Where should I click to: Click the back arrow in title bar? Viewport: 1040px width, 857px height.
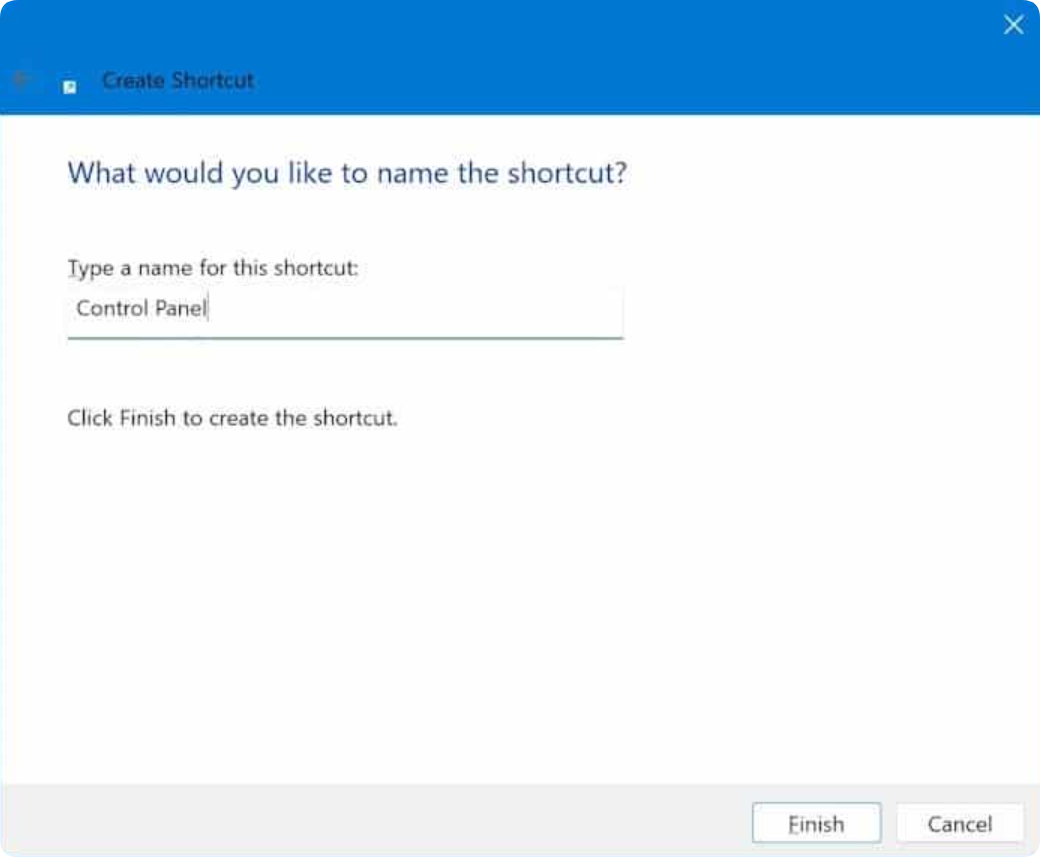click(22, 81)
